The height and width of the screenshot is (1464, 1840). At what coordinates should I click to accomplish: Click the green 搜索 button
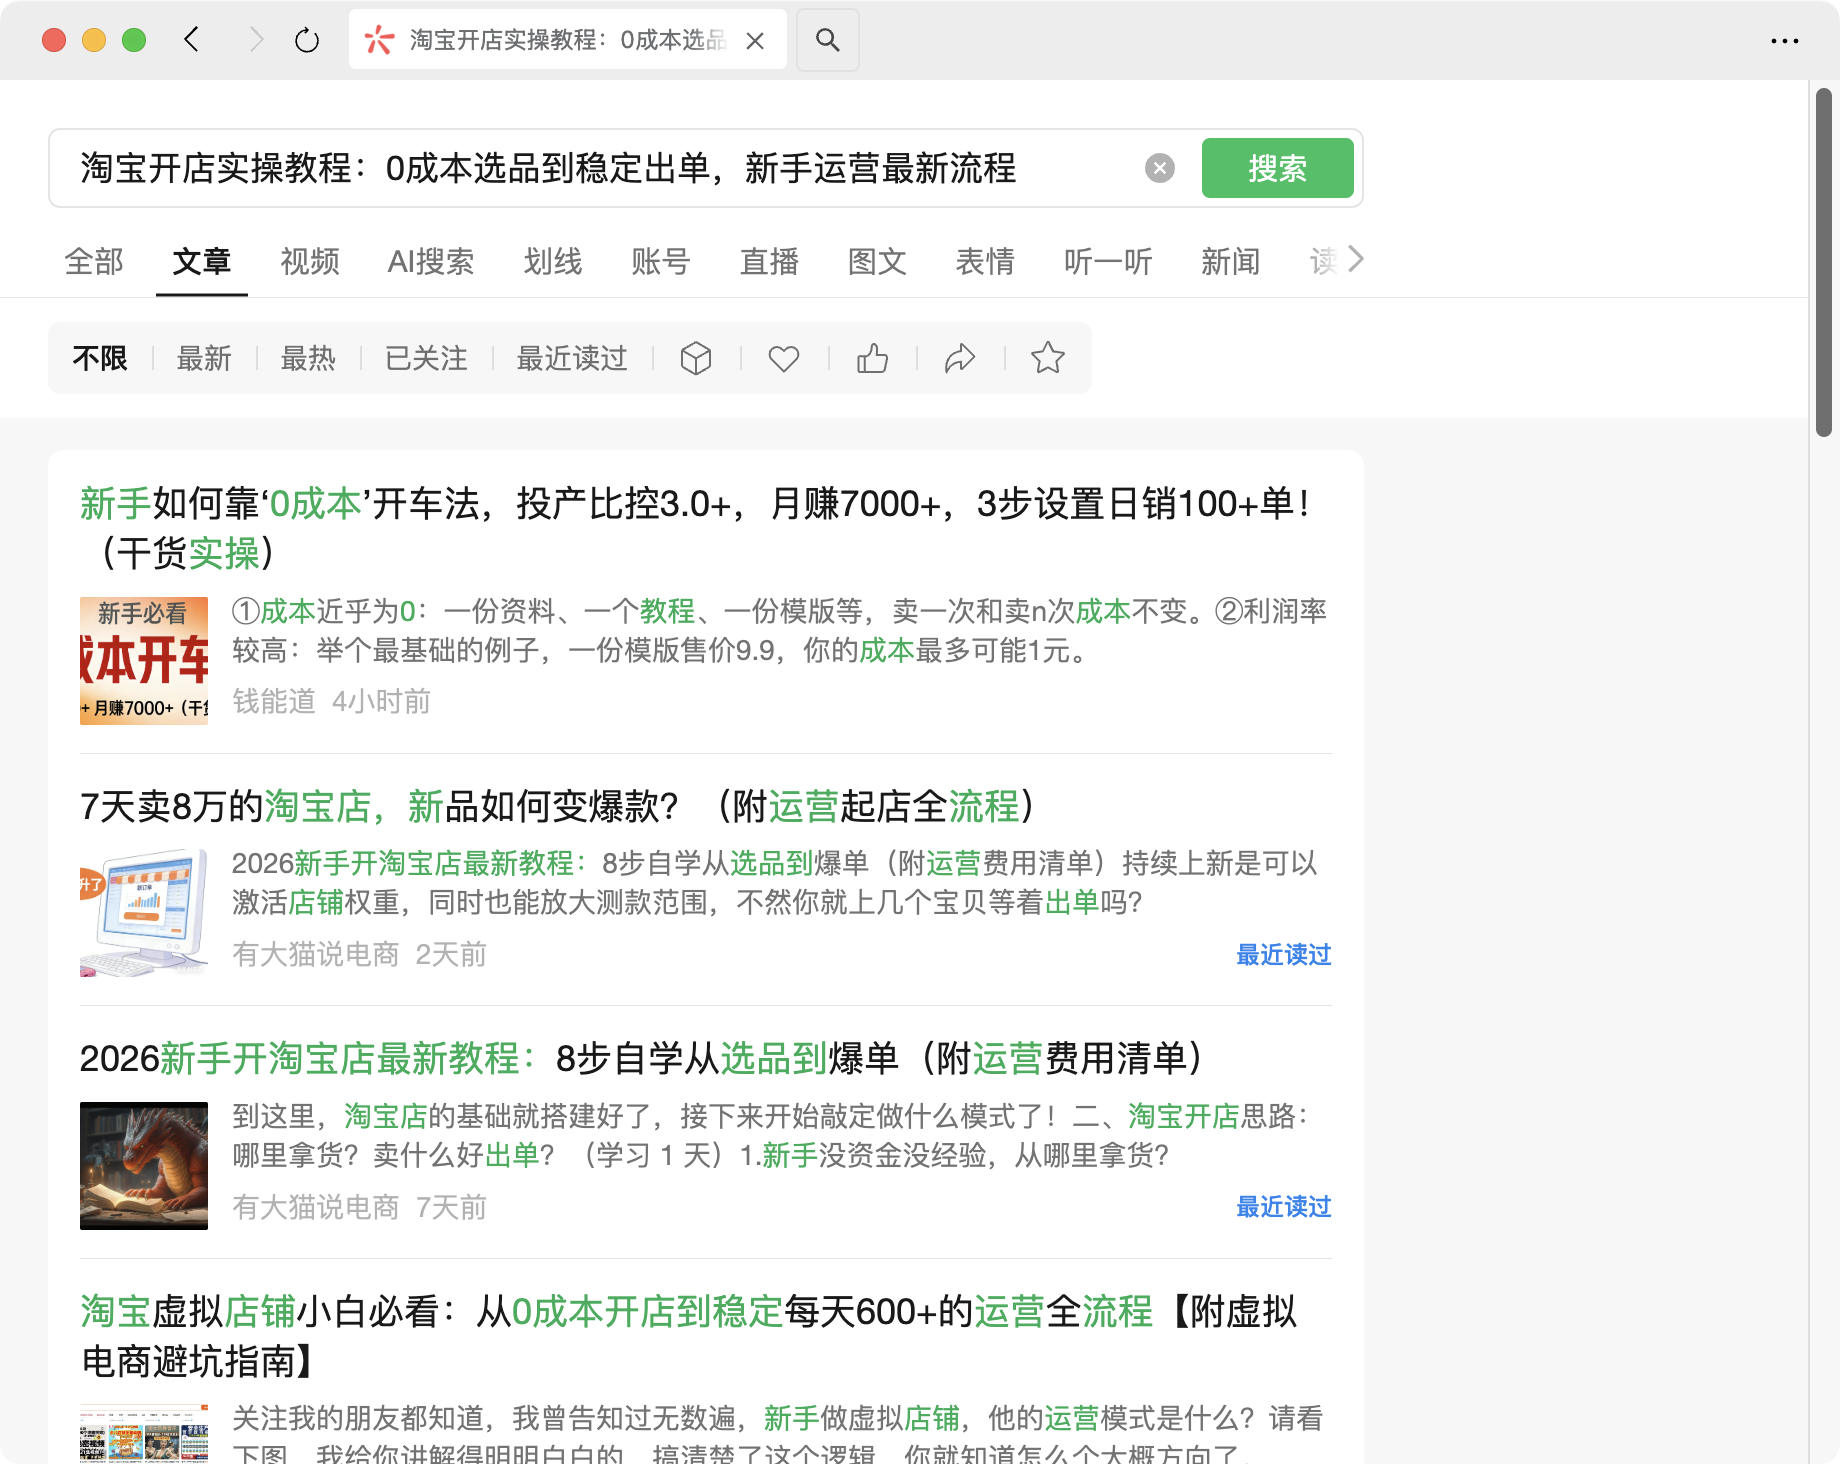click(1277, 168)
